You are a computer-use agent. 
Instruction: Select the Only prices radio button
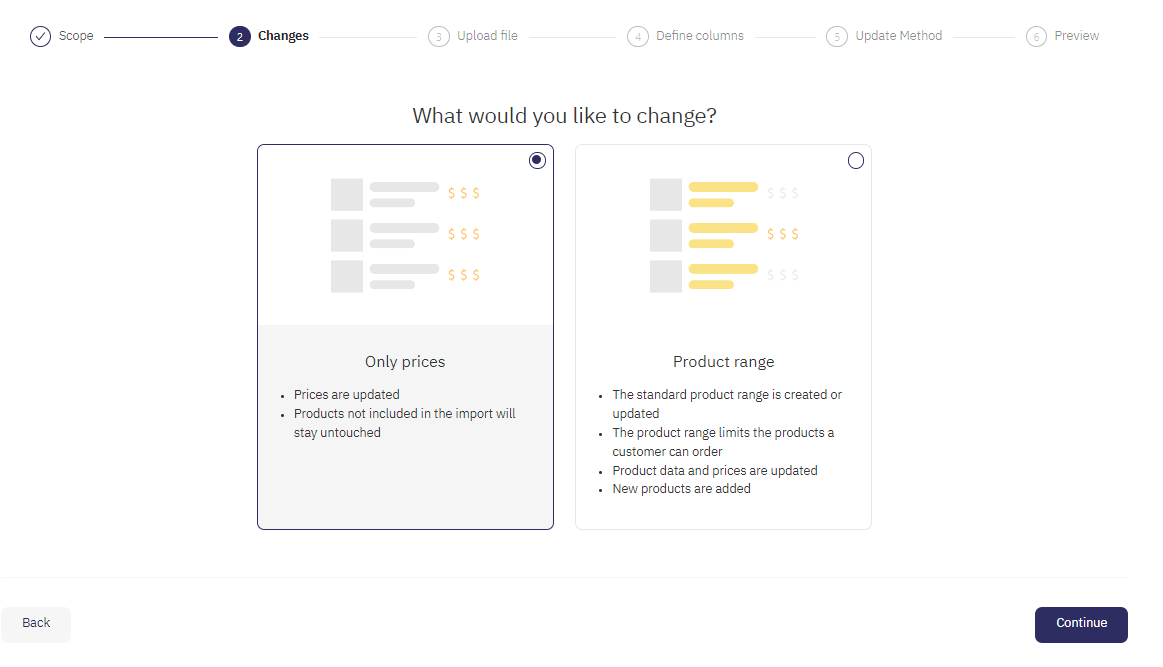click(538, 161)
